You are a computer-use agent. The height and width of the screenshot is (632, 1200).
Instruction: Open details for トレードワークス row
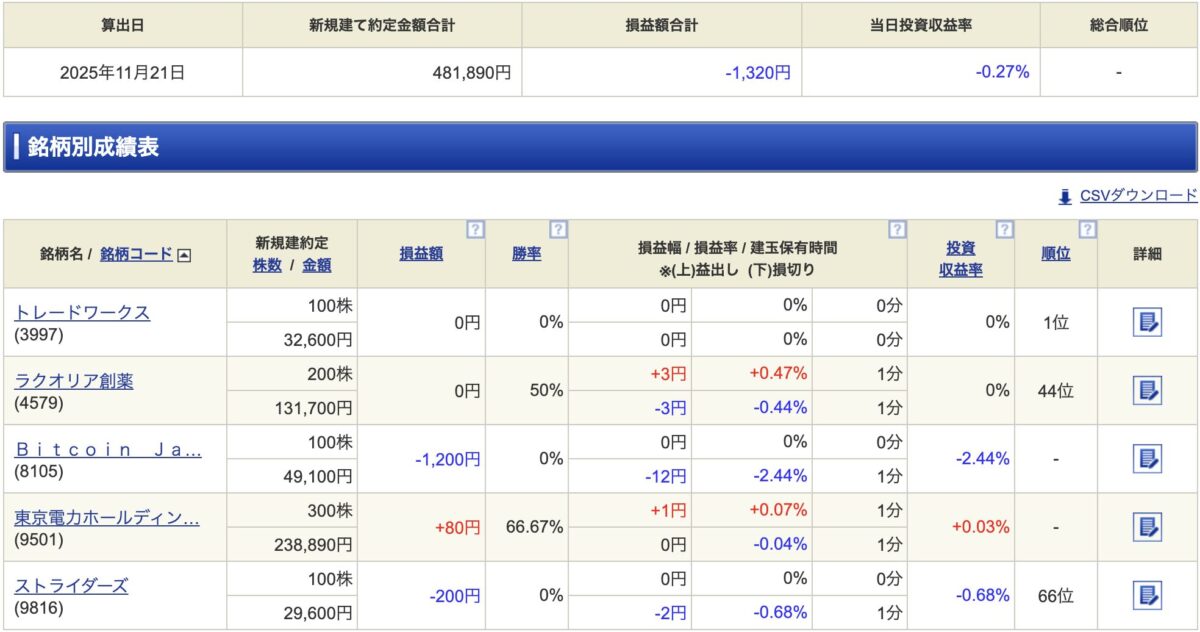click(1147, 322)
